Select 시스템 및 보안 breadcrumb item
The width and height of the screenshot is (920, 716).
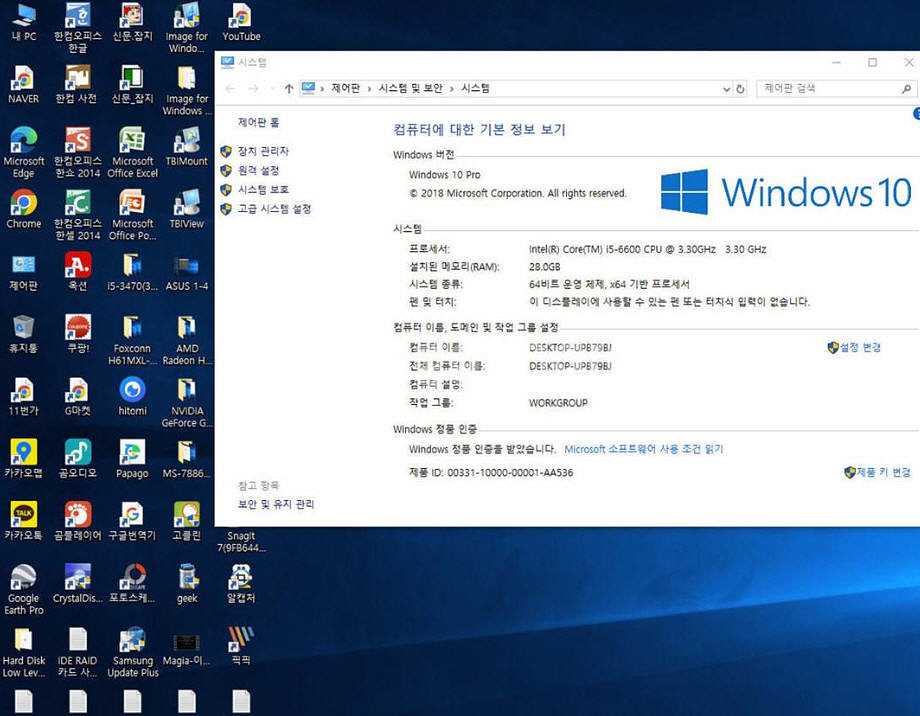point(410,88)
